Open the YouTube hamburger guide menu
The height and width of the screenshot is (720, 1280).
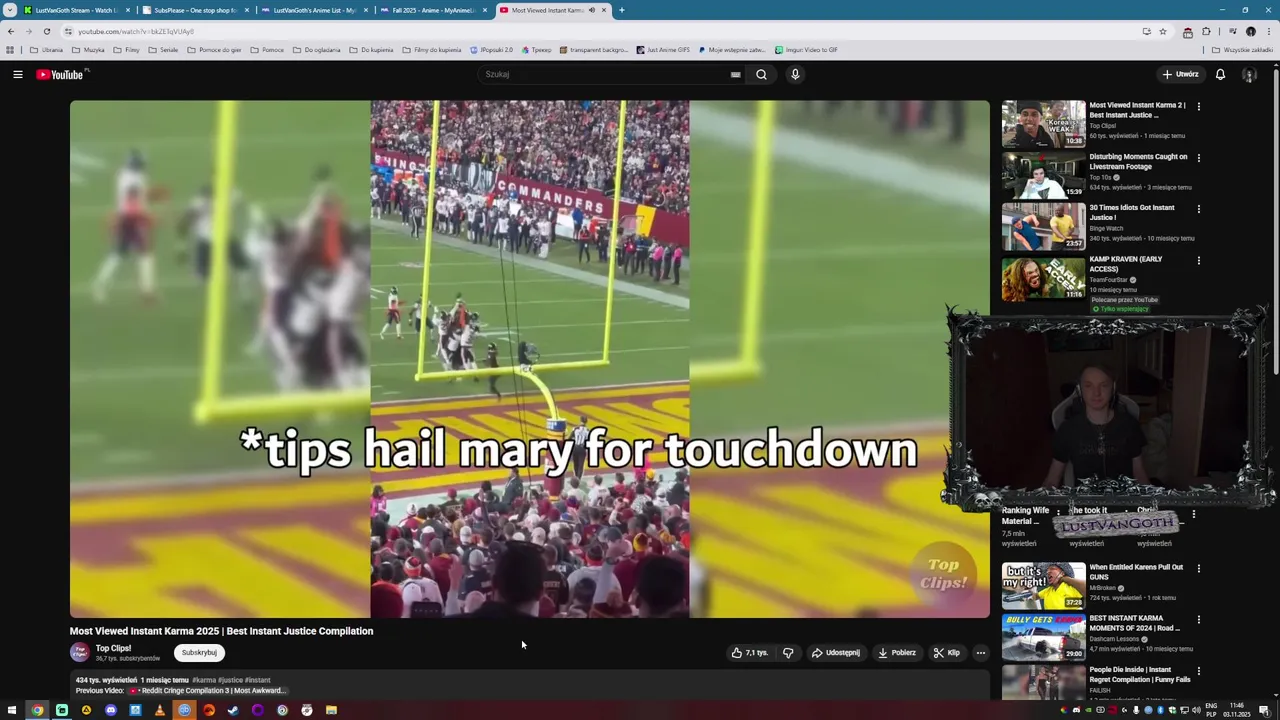(18, 74)
